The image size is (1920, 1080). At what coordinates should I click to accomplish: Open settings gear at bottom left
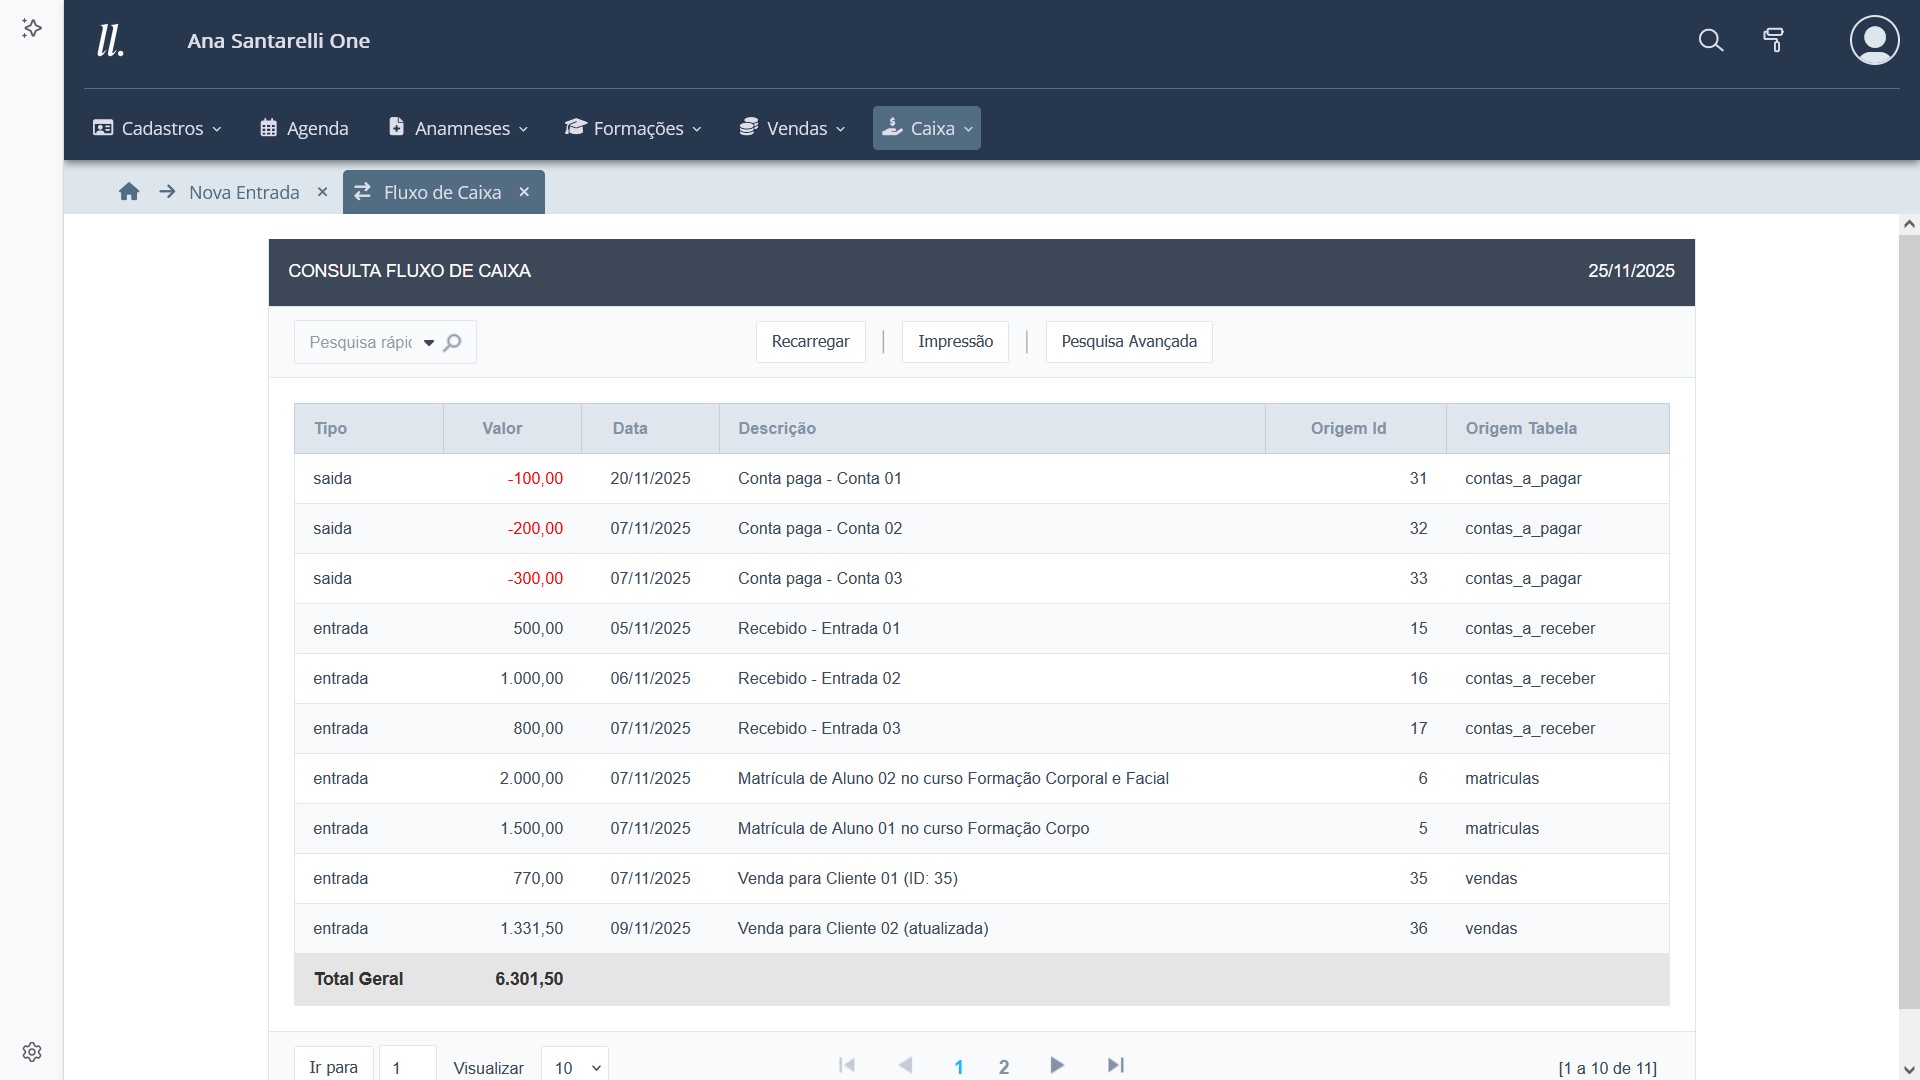pyautogui.click(x=32, y=1052)
